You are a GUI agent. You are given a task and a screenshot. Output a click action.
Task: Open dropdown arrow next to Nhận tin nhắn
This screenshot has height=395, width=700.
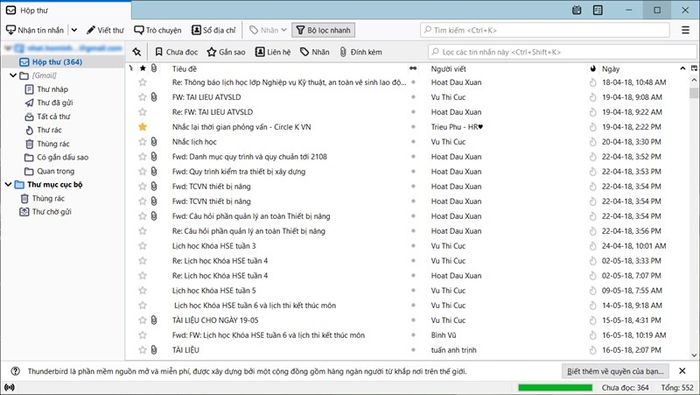[74, 30]
